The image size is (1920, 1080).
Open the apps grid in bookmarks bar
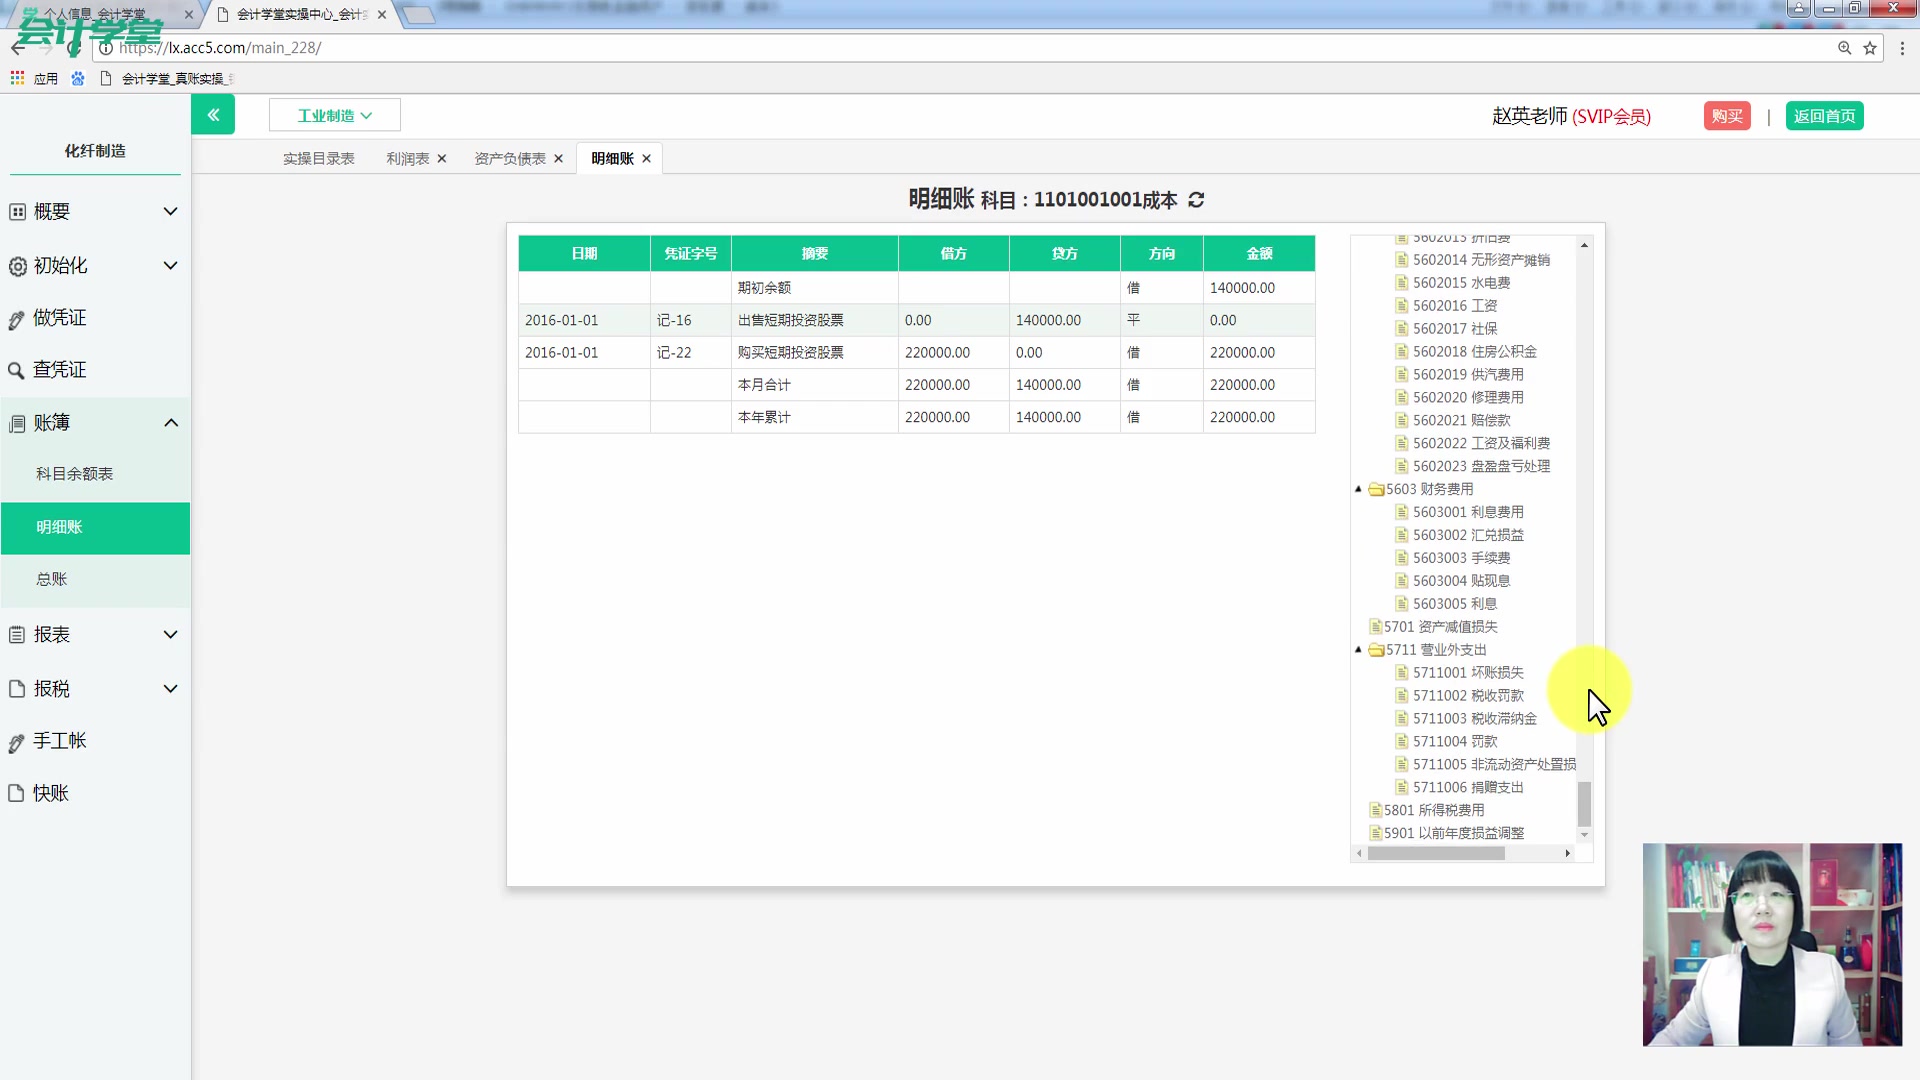(17, 78)
